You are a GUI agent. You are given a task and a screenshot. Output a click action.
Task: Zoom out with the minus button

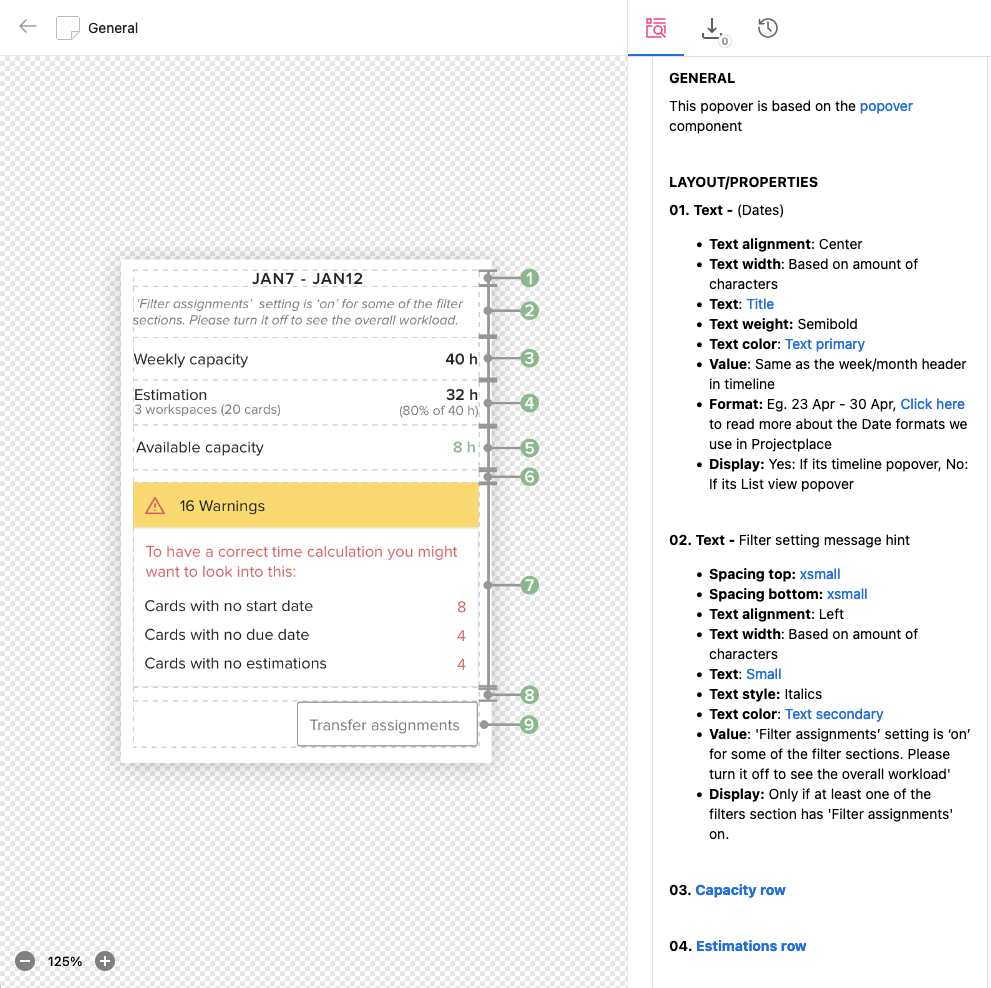click(x=26, y=961)
